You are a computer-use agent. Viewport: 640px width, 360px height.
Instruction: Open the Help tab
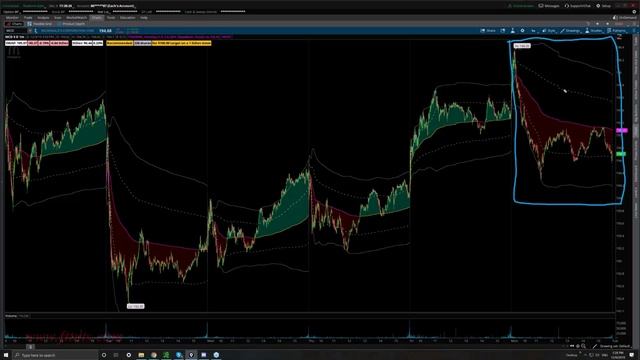click(144, 18)
